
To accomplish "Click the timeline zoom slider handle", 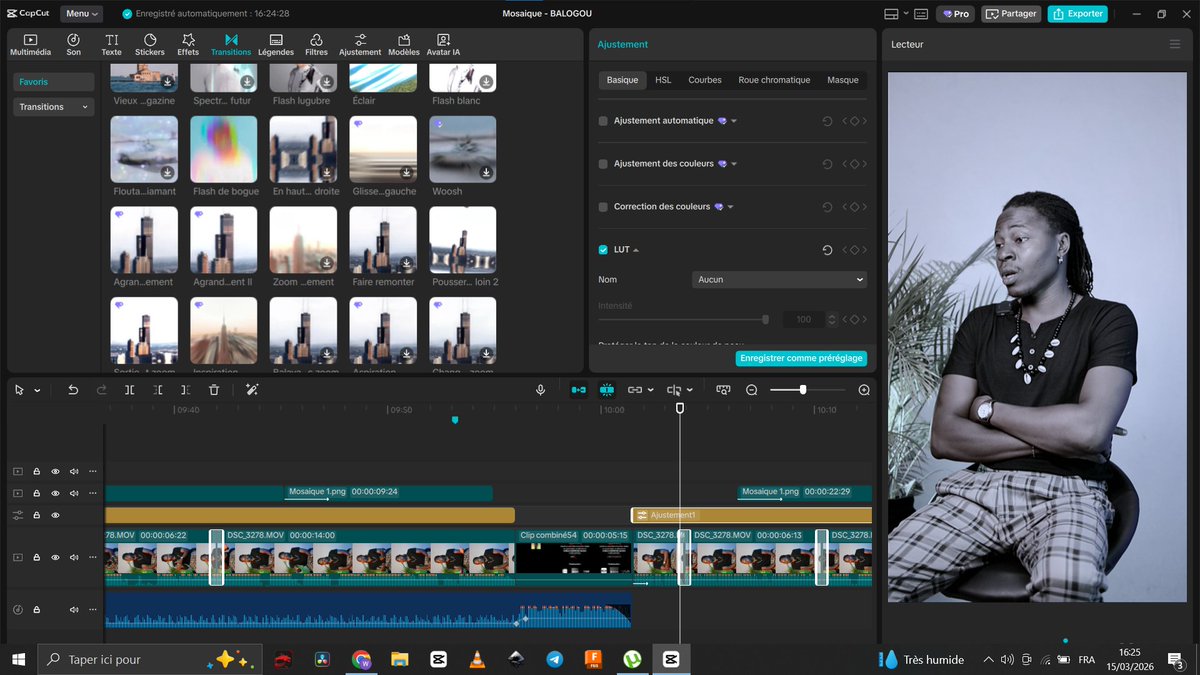I will [x=802, y=390].
